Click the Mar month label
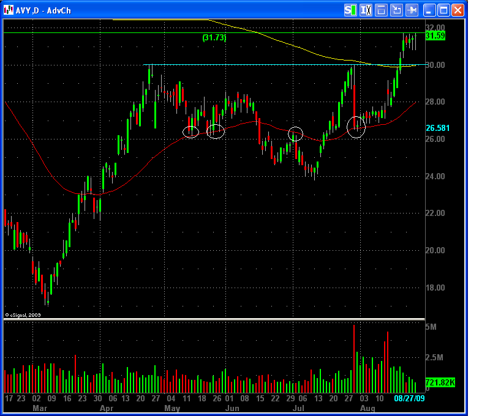The width and height of the screenshot is (490, 416). point(40,408)
